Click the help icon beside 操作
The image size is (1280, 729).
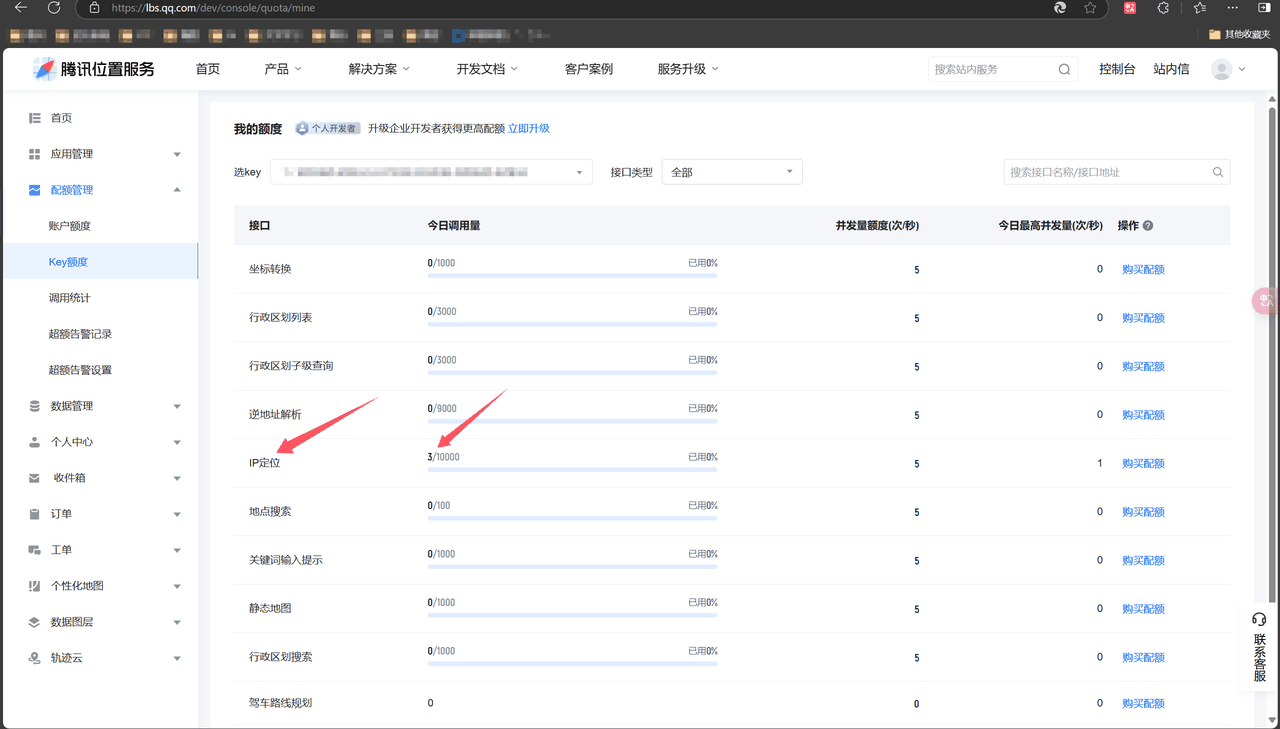[1148, 226]
